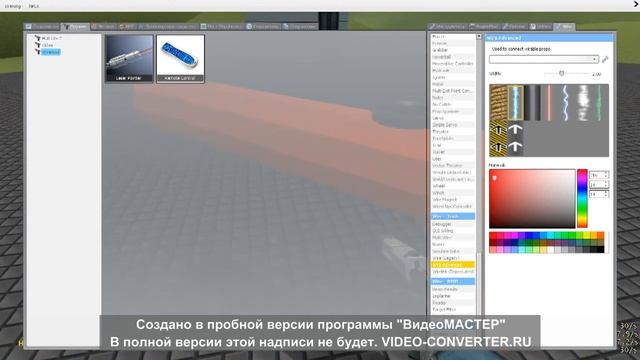Select the black palette swatch

tap(600, 249)
